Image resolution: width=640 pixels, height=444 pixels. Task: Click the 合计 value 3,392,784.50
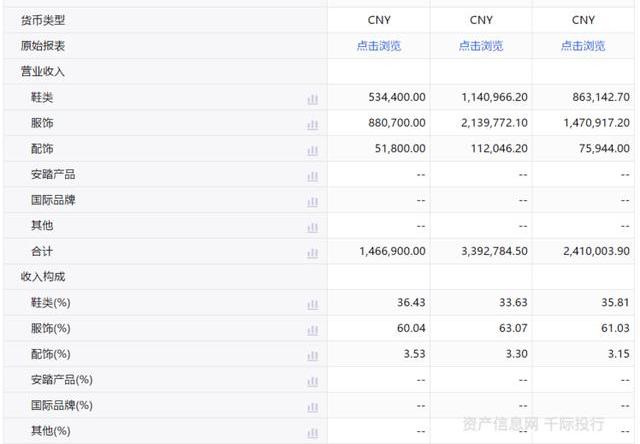pos(494,251)
